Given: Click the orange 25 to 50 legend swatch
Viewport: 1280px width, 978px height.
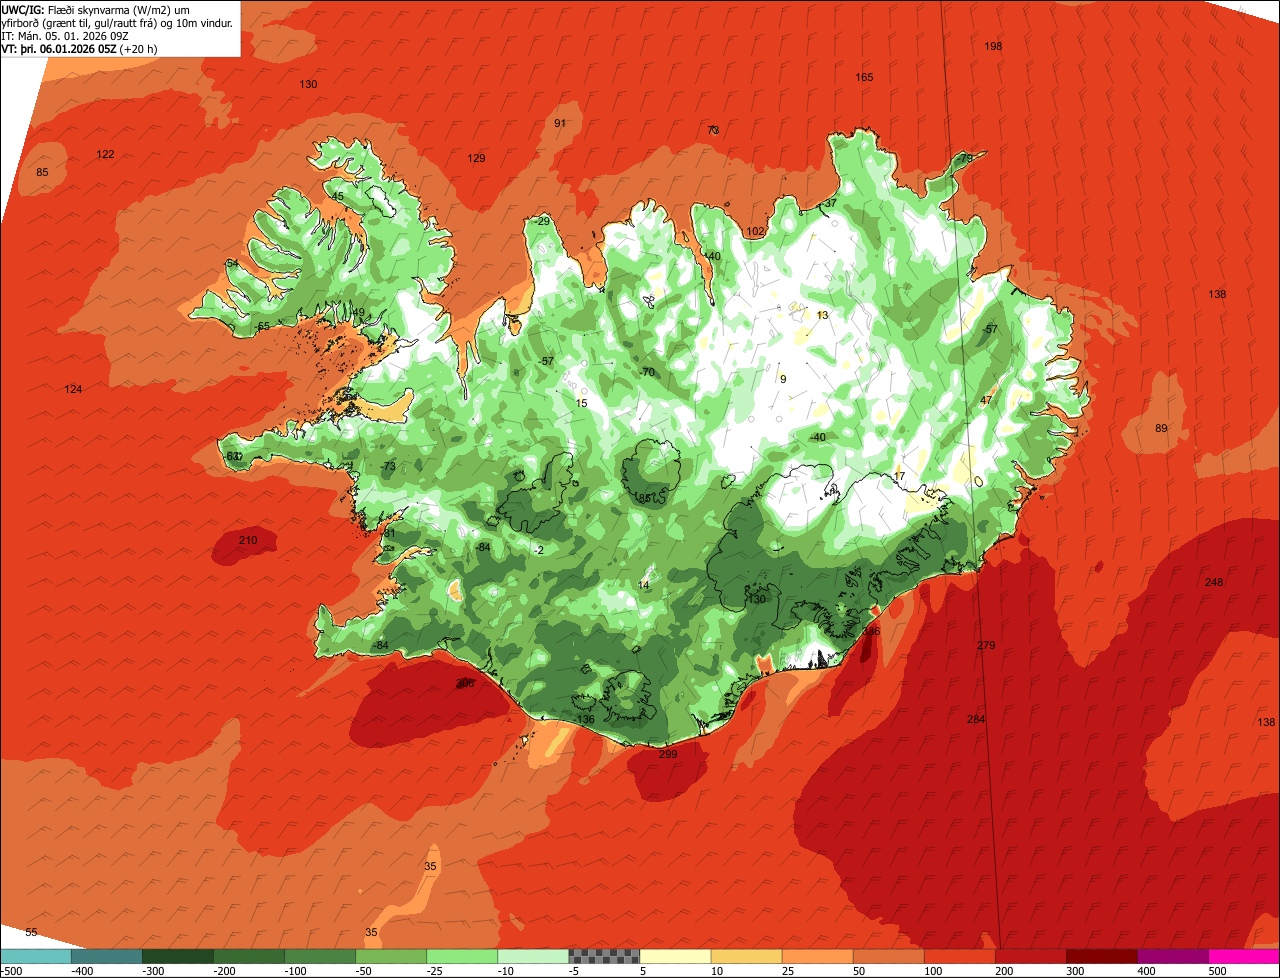Looking at the screenshot, I should [817, 955].
